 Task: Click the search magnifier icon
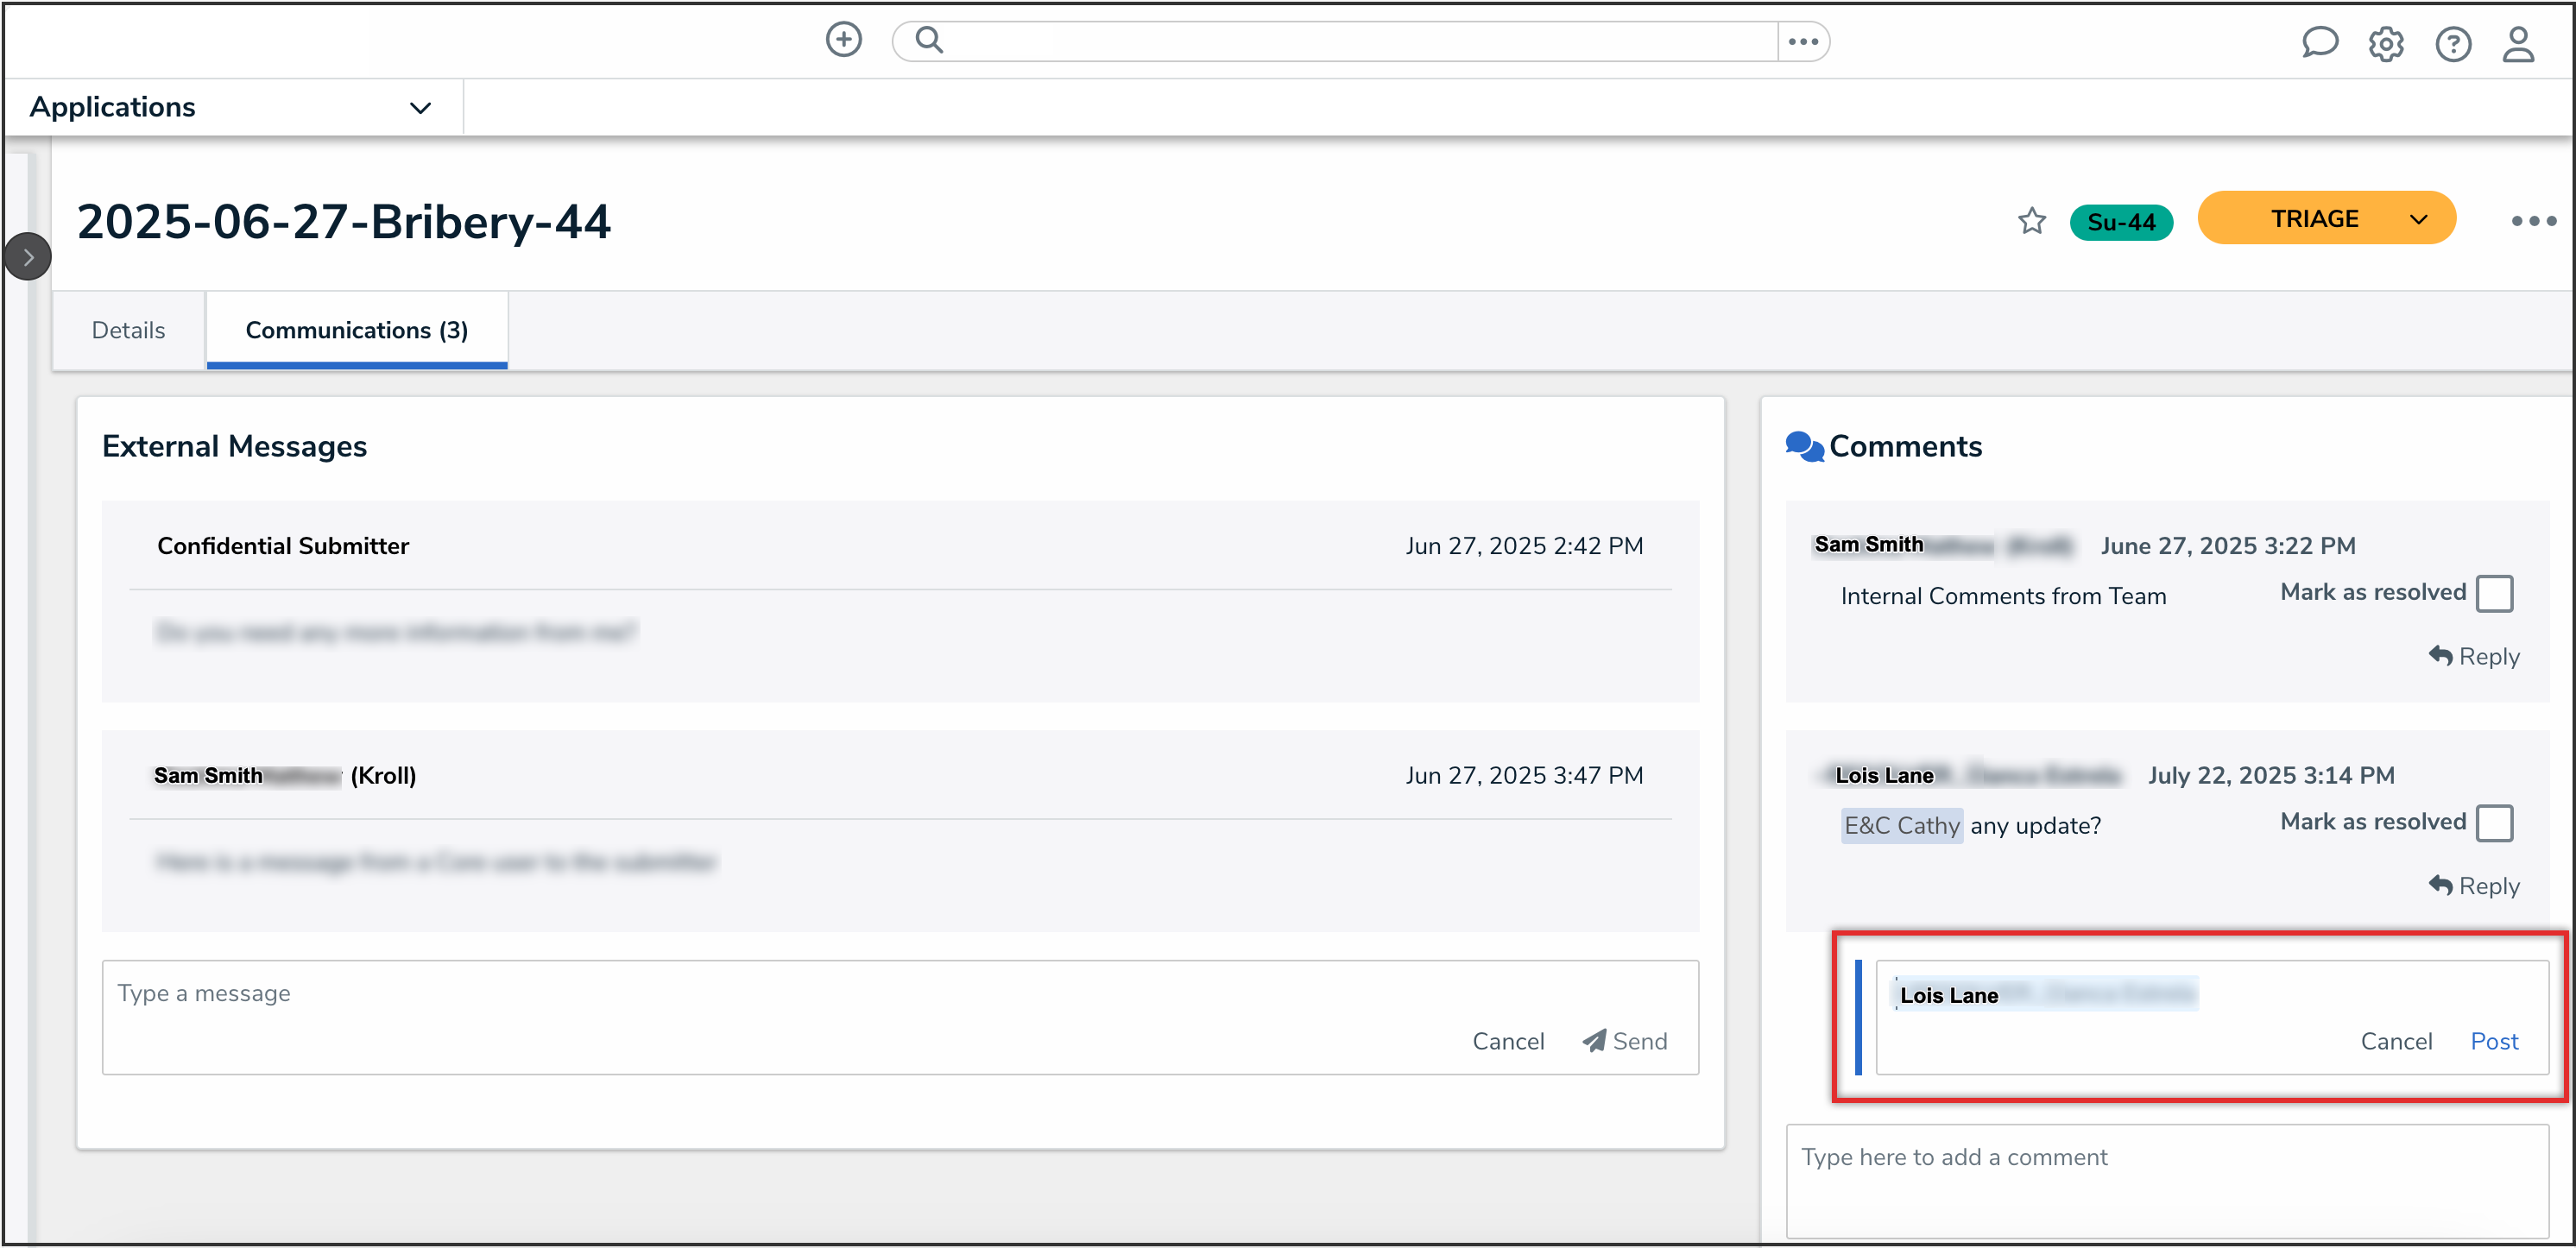tap(929, 40)
